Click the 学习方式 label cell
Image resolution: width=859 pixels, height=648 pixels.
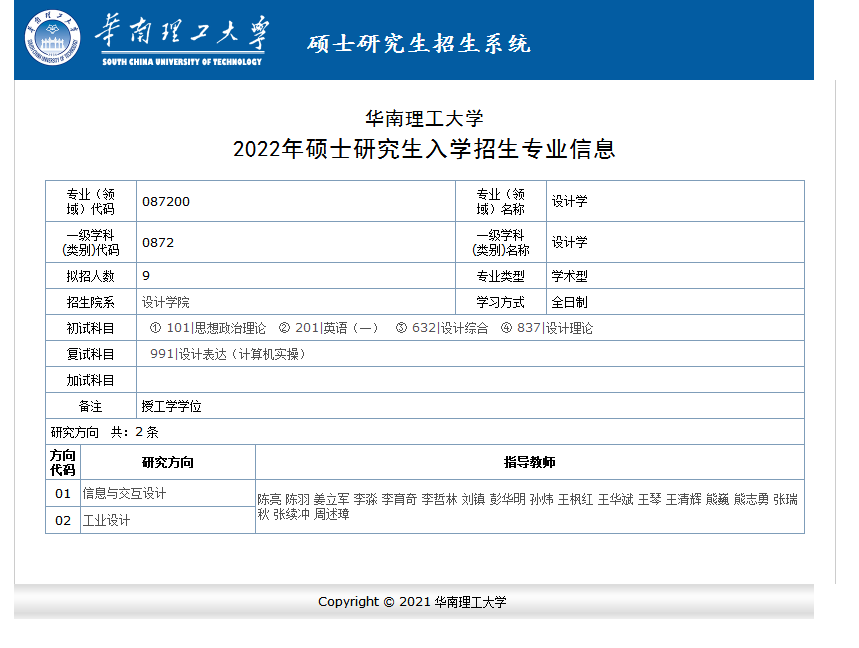tap(501, 302)
